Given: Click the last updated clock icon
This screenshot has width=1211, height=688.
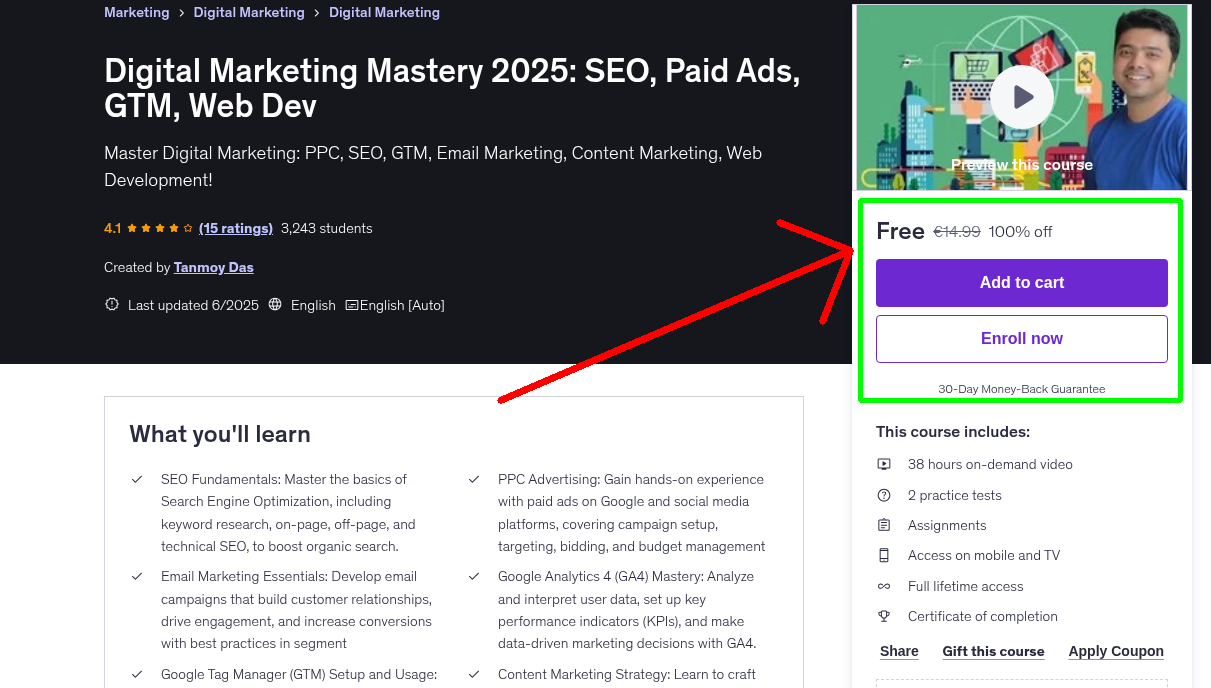Looking at the screenshot, I should pos(111,304).
